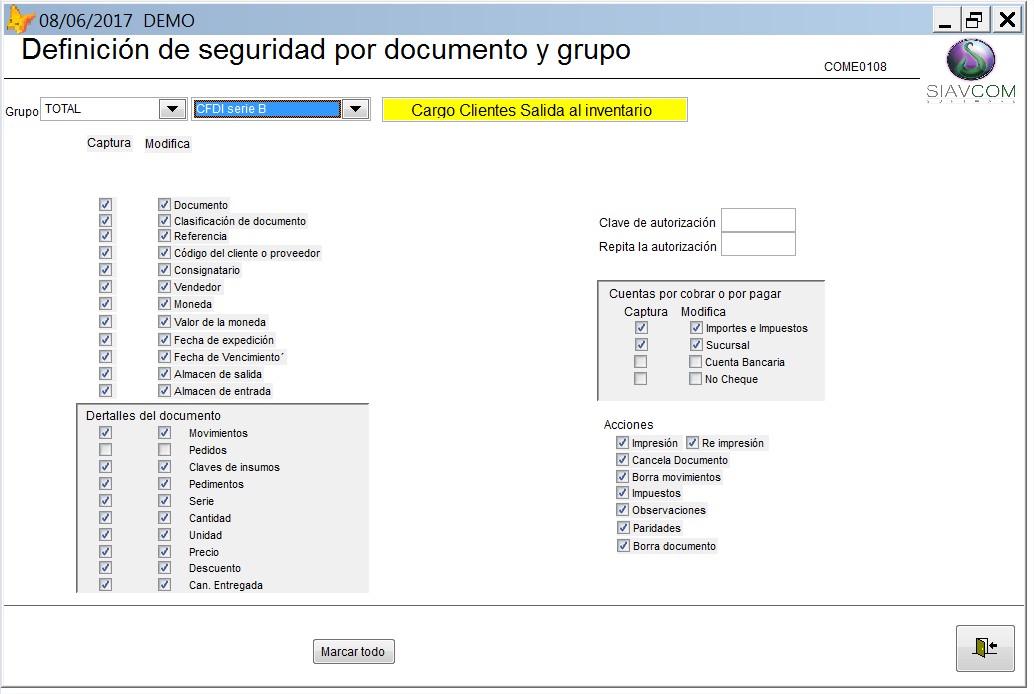Click the SIAVCOM logo
This screenshot has height=694, width=1034.
coord(971,70)
